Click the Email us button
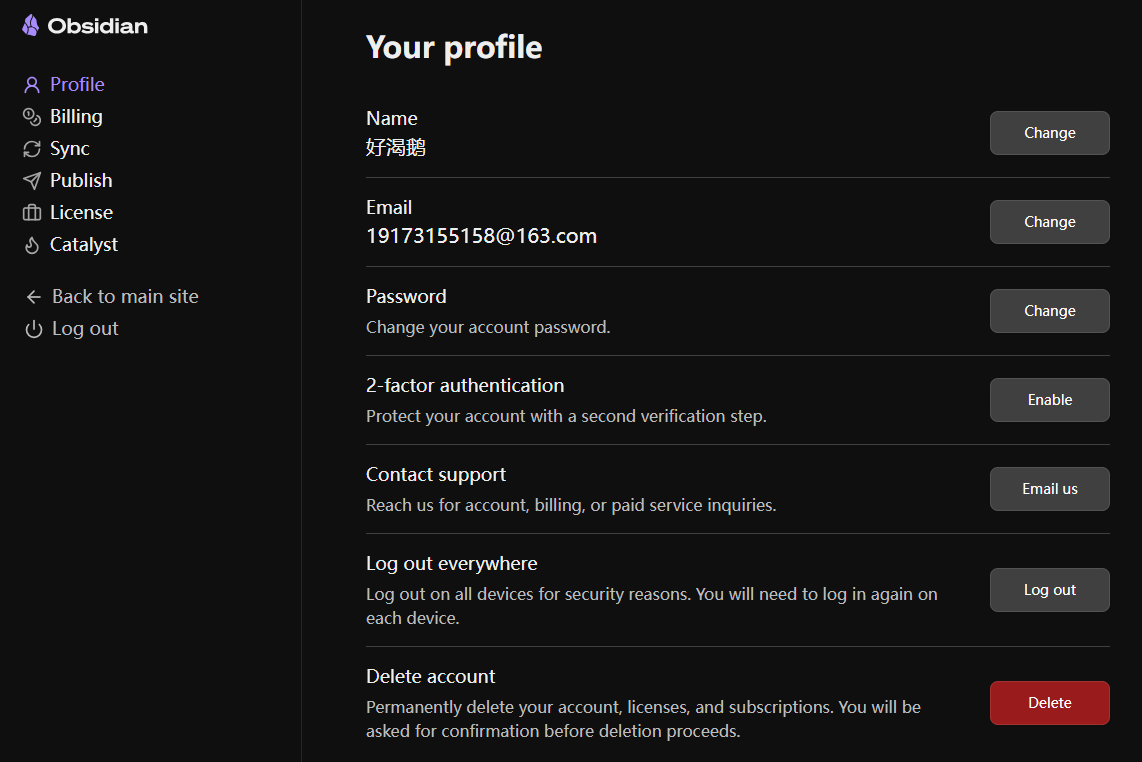 pyautogui.click(x=1049, y=489)
